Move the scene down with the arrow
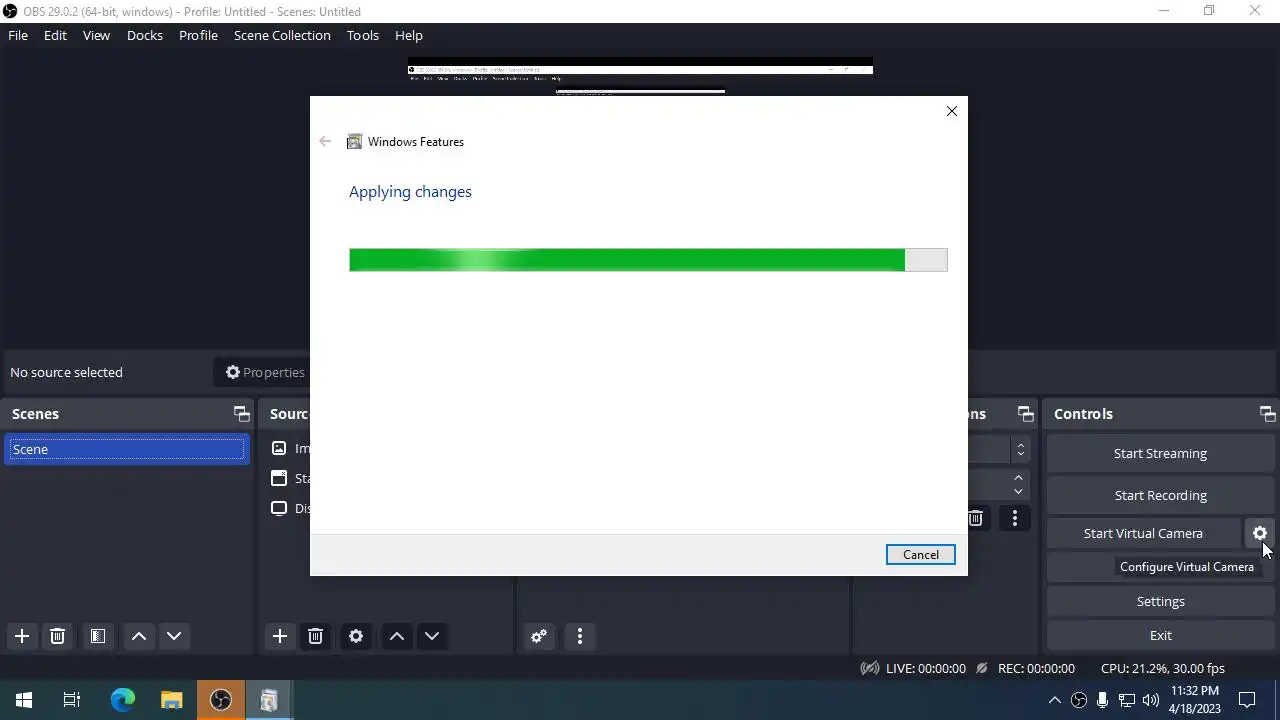Image resolution: width=1280 pixels, height=720 pixels. coord(174,636)
